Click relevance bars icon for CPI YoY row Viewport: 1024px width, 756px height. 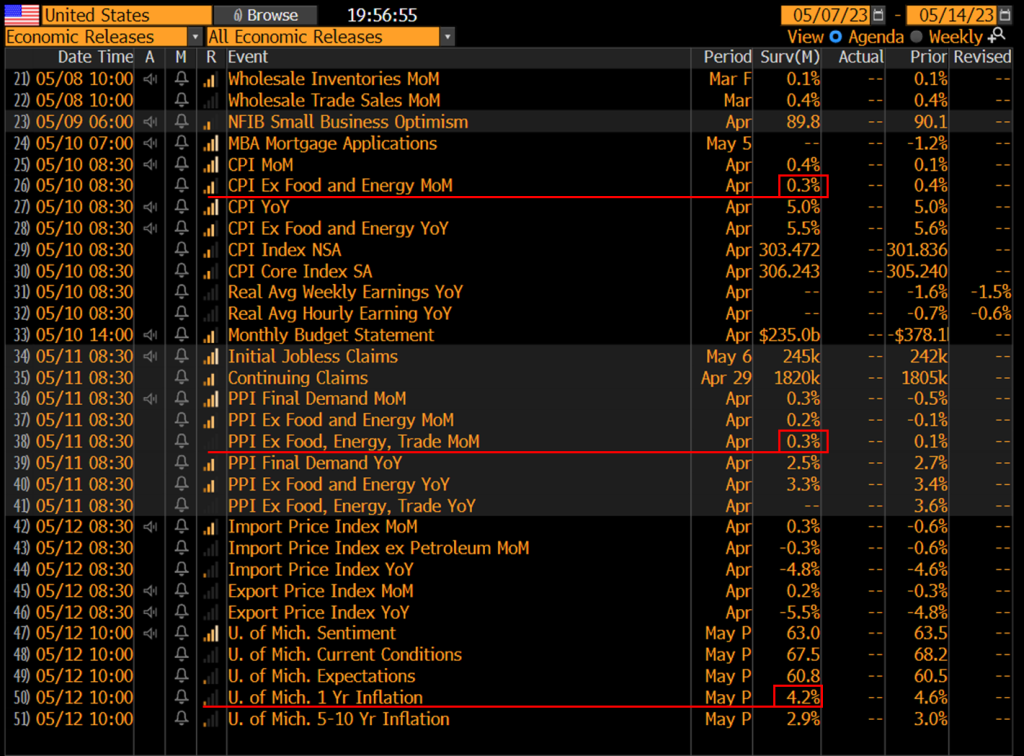click(x=211, y=208)
